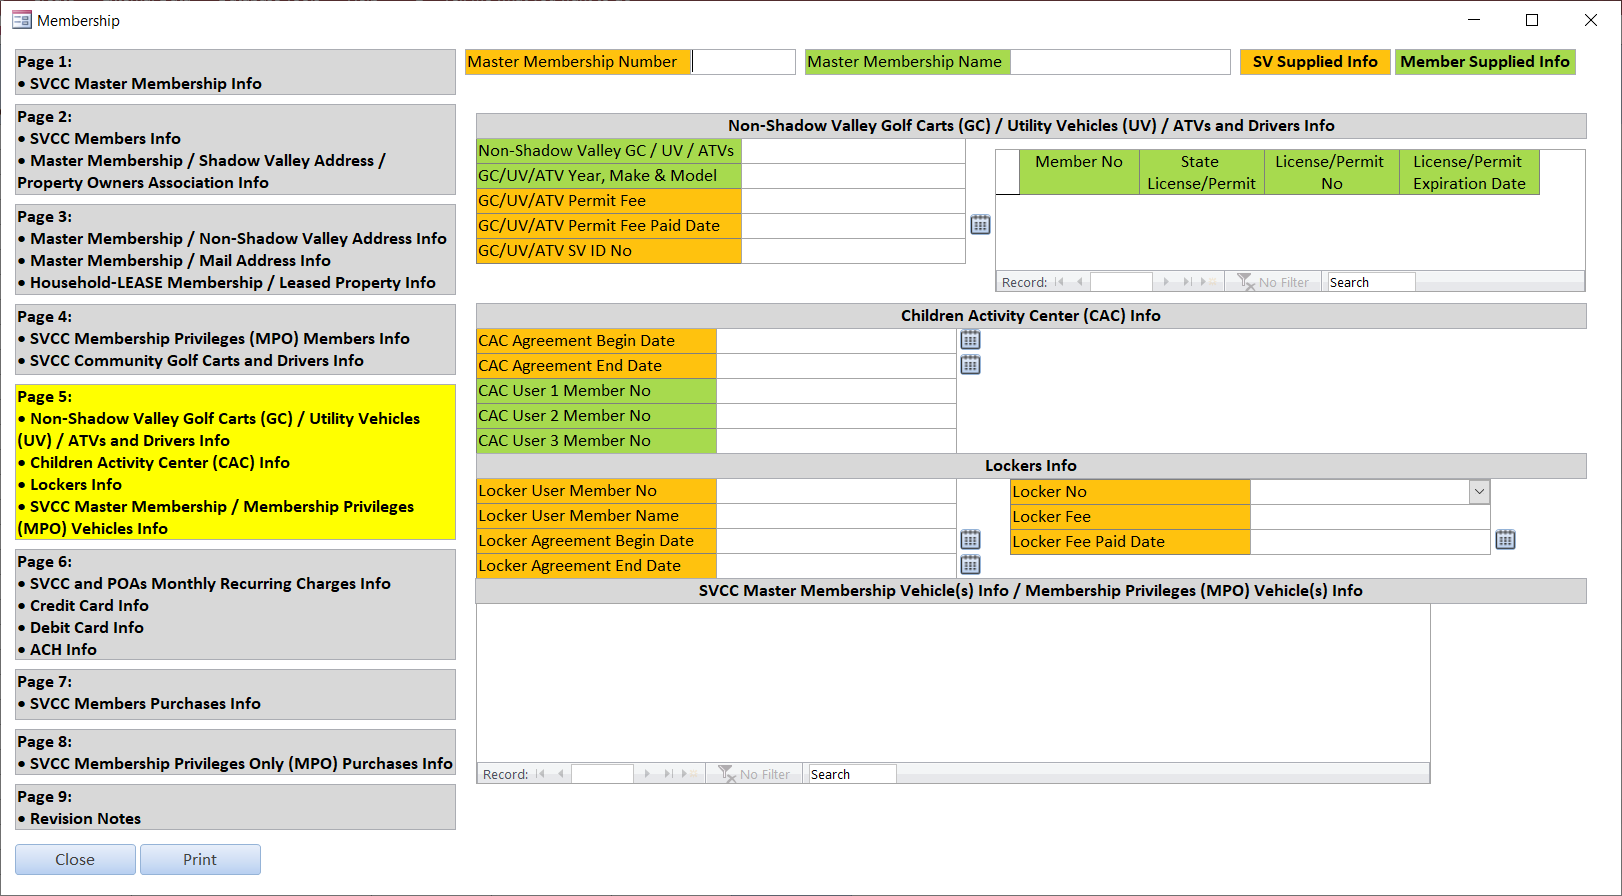Open calendar for Locker Fee Paid Date
Screen dimensions: 1622x896
click(1505, 540)
